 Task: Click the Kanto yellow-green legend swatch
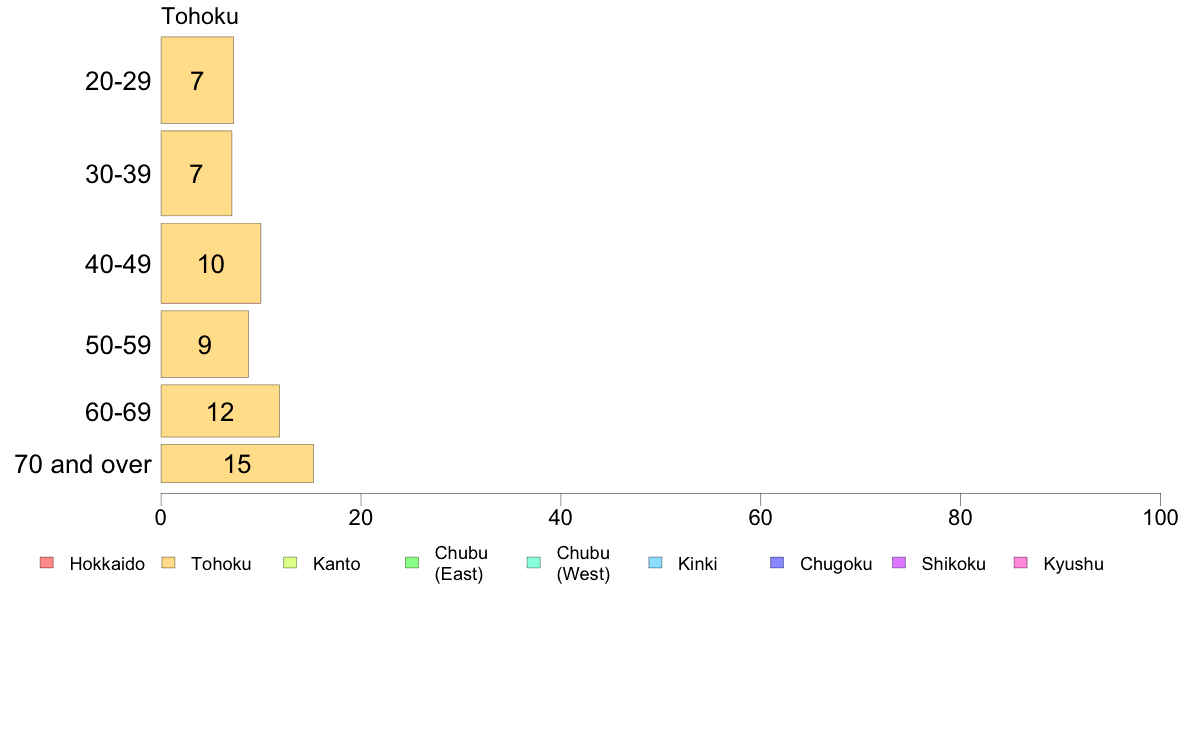click(x=290, y=562)
